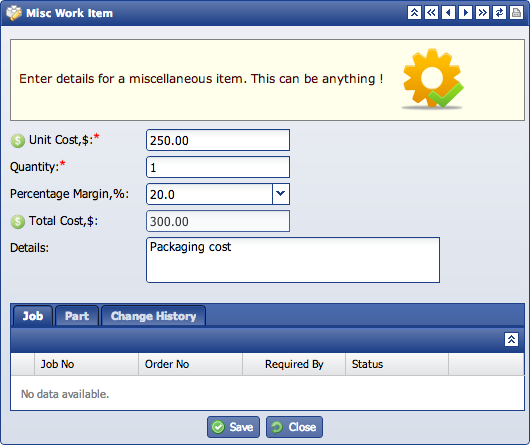
Task: Go to first record with double-left arrow
Action: coord(431,13)
